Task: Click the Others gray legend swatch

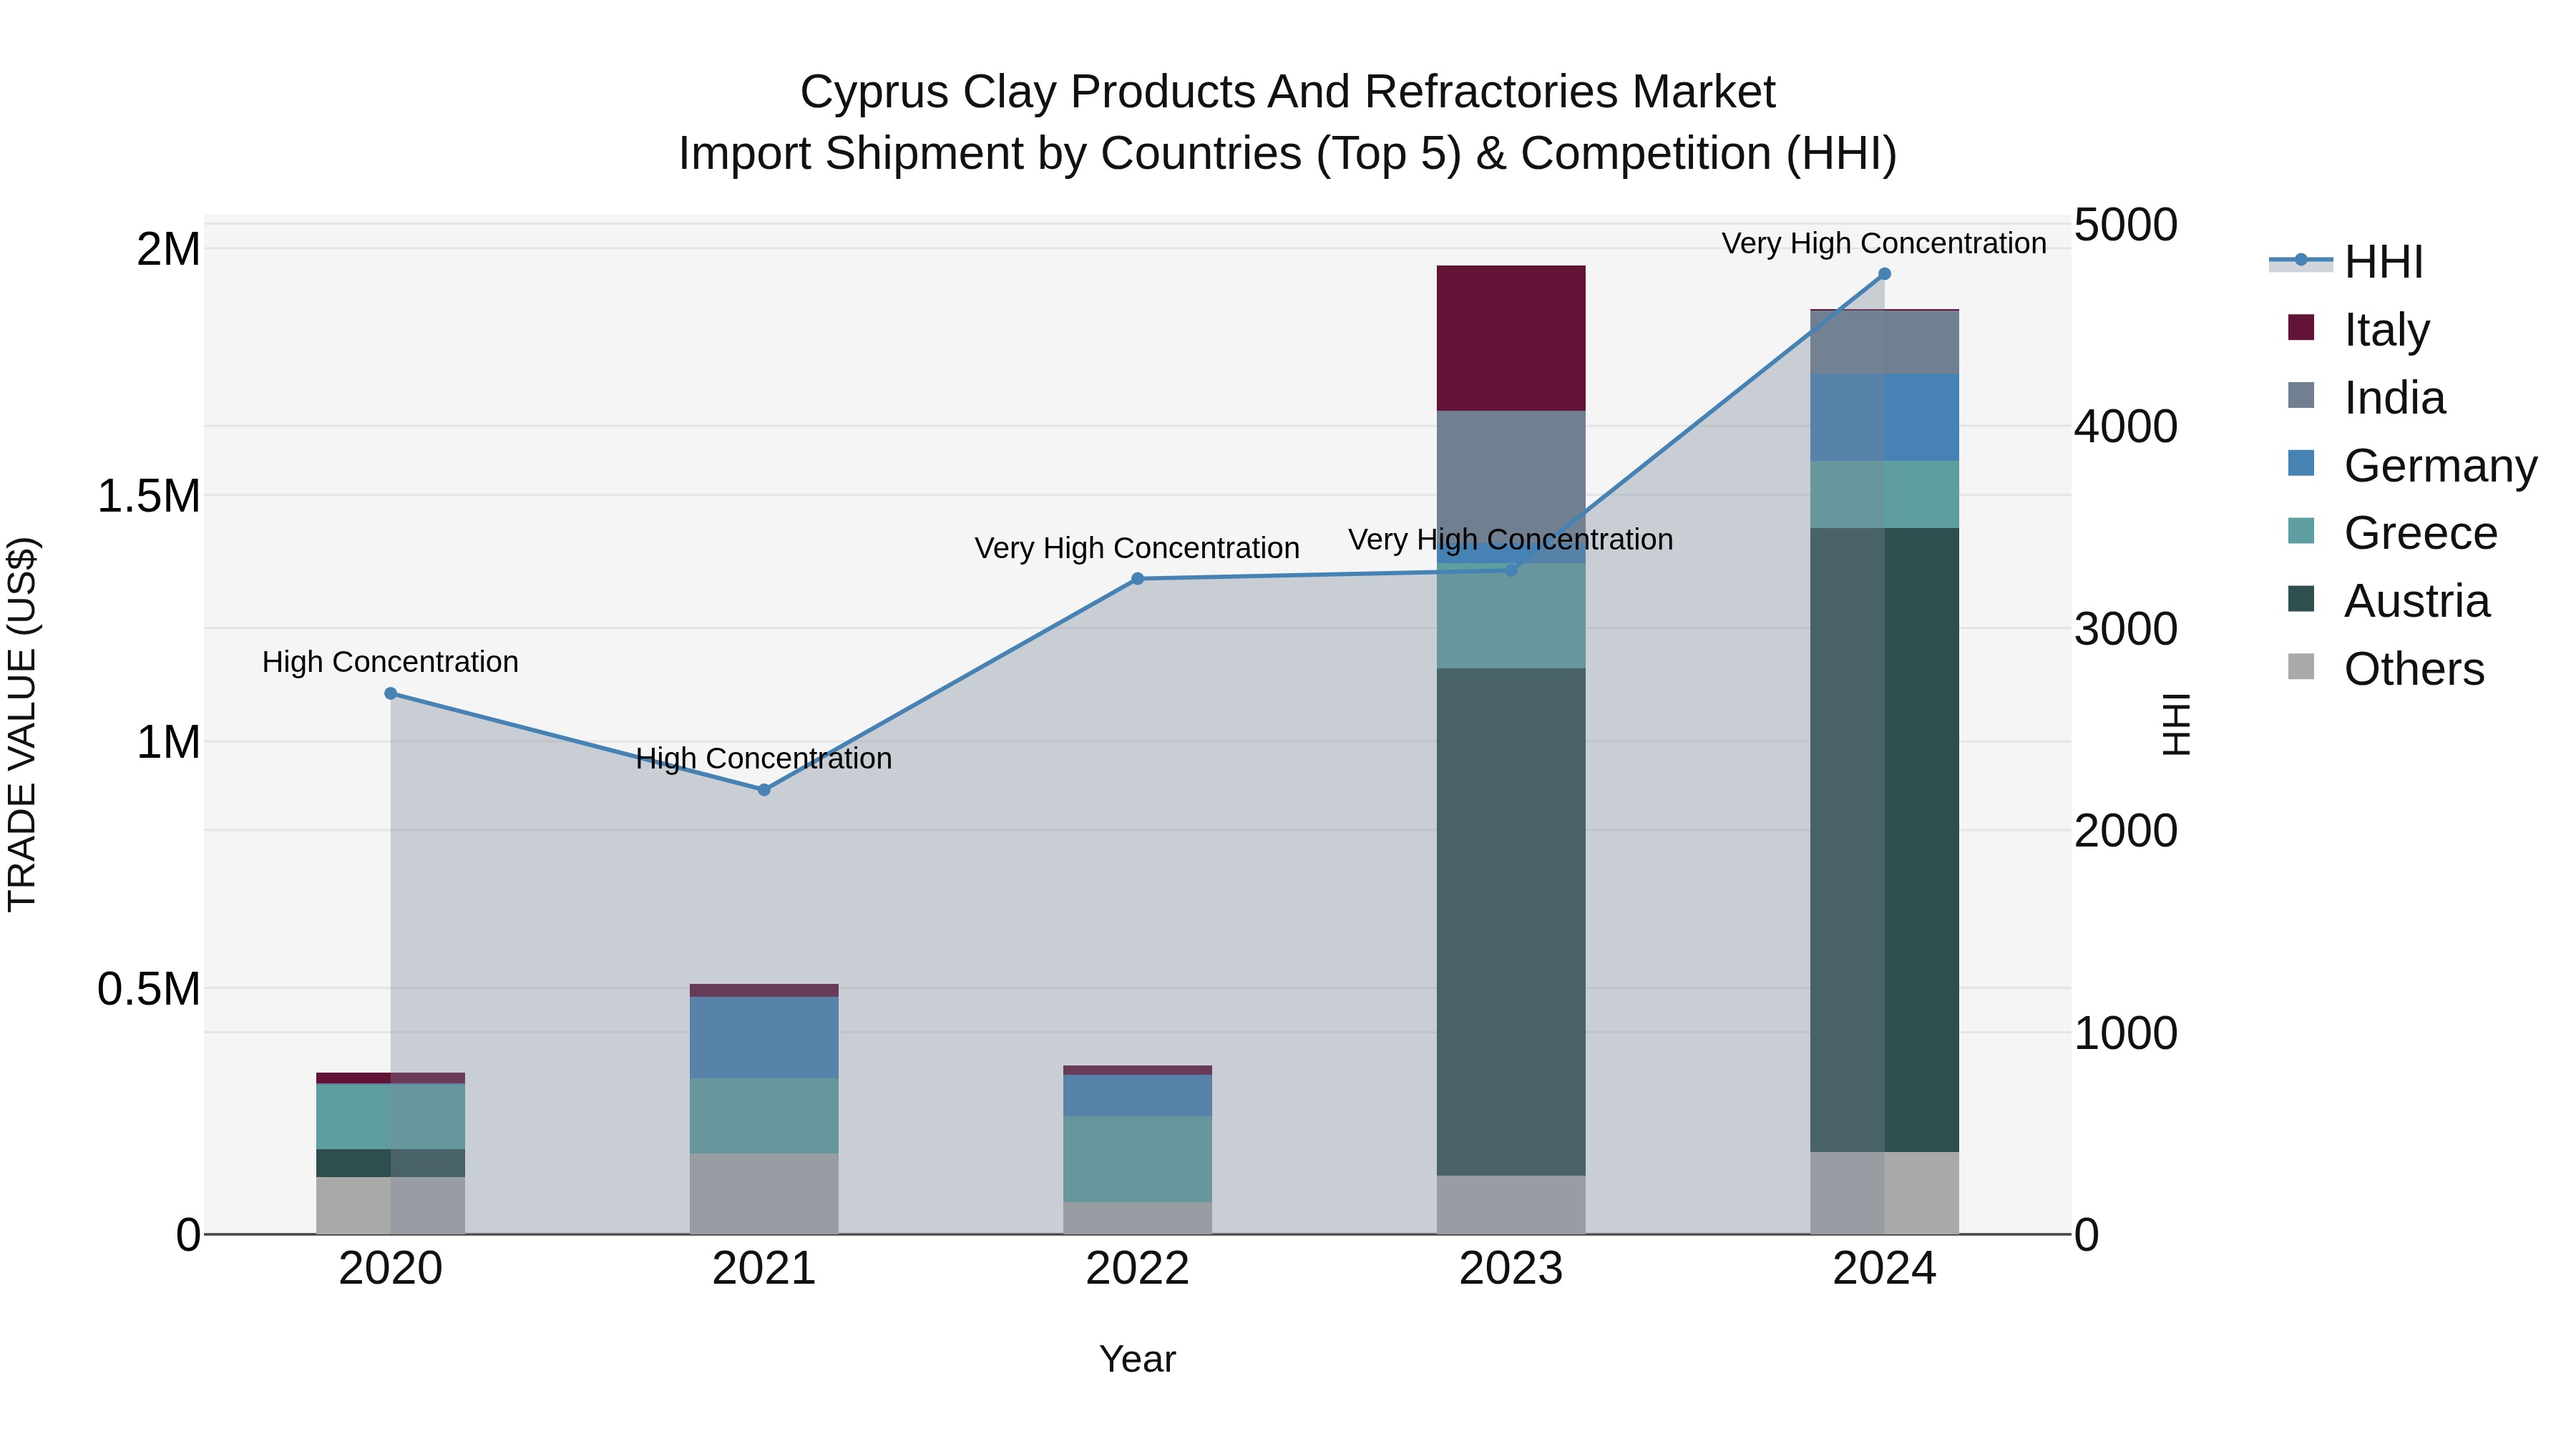Action: [x=2301, y=666]
